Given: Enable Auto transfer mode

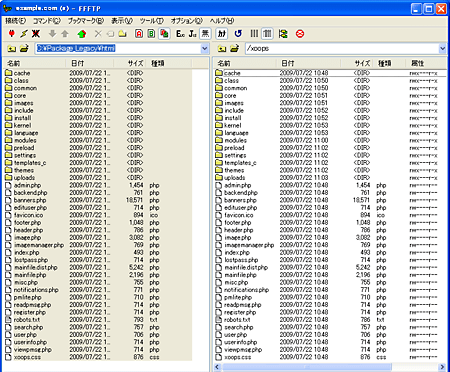Looking at the screenshot, I should coord(164,34).
